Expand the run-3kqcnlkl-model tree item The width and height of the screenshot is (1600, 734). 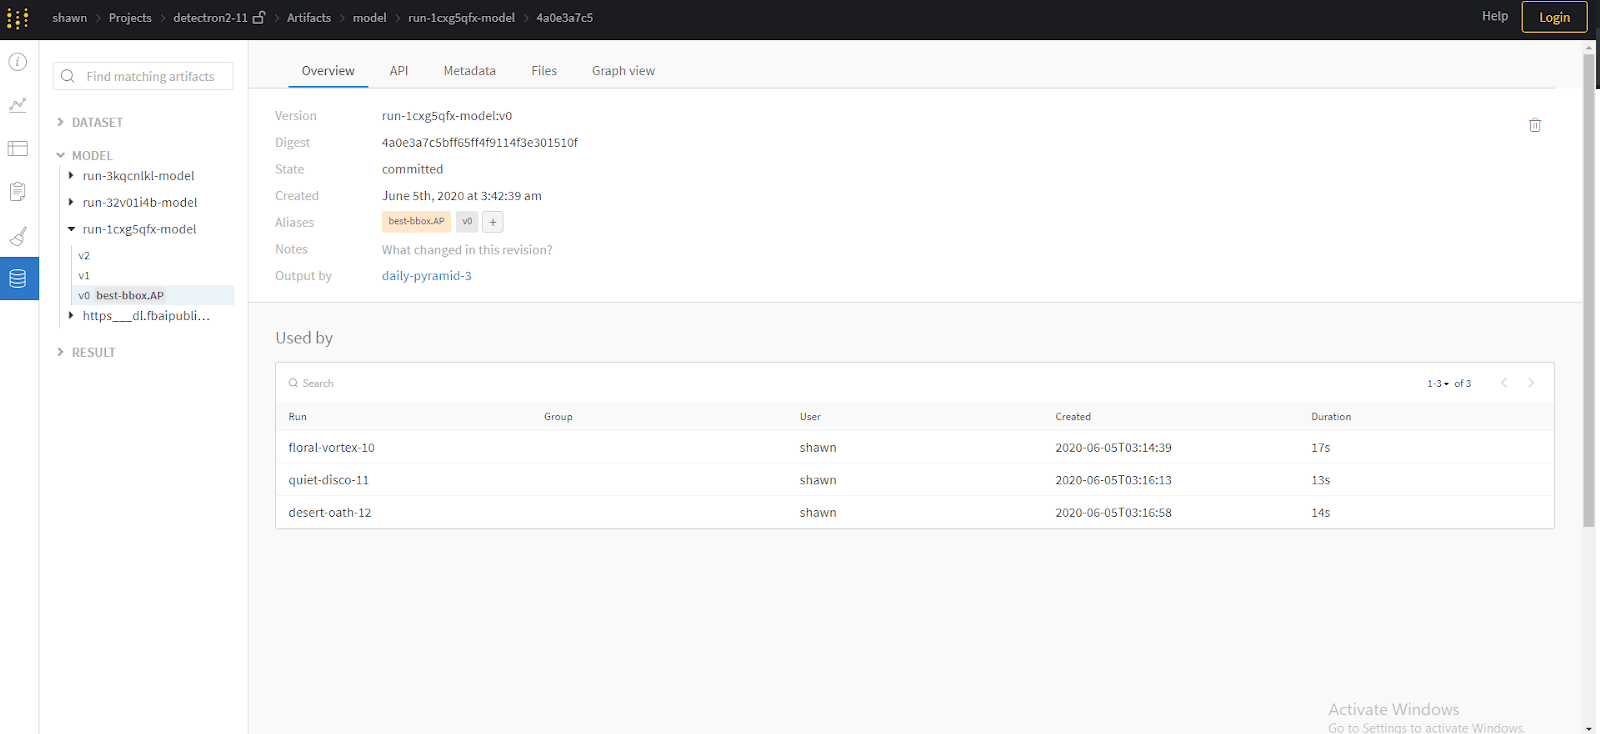[71, 176]
